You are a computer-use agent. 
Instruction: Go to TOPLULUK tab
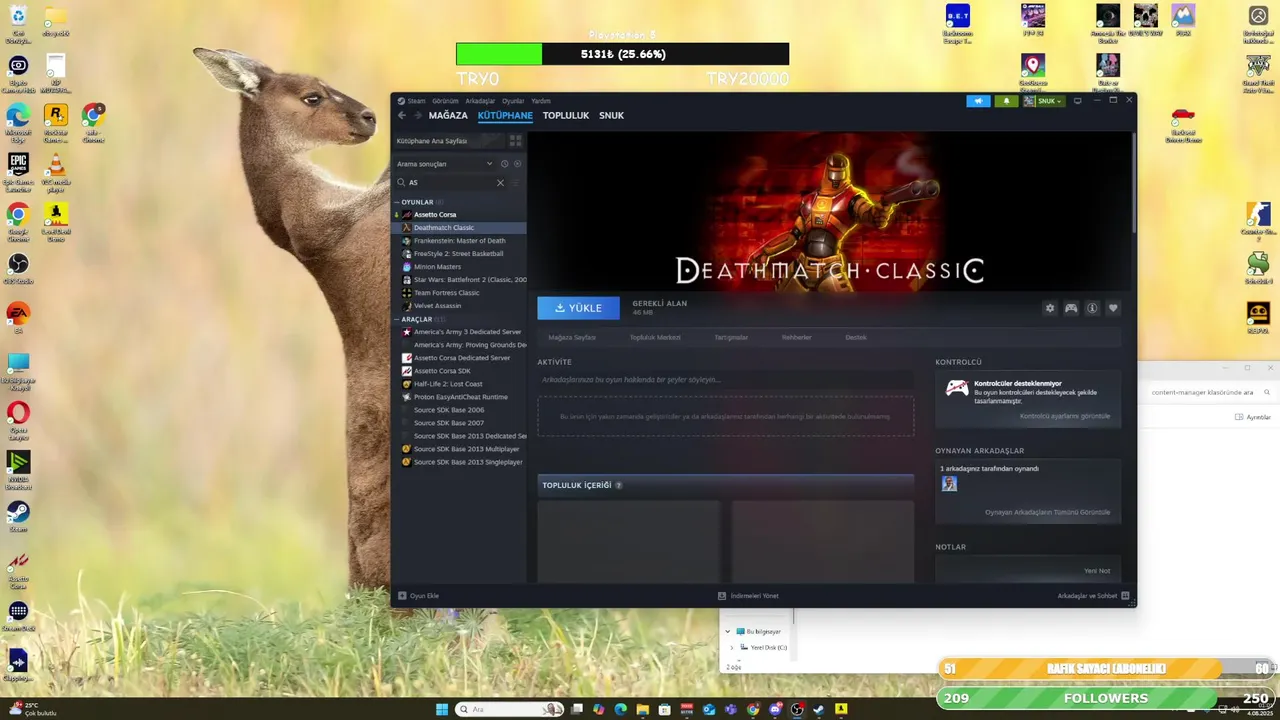(566, 115)
